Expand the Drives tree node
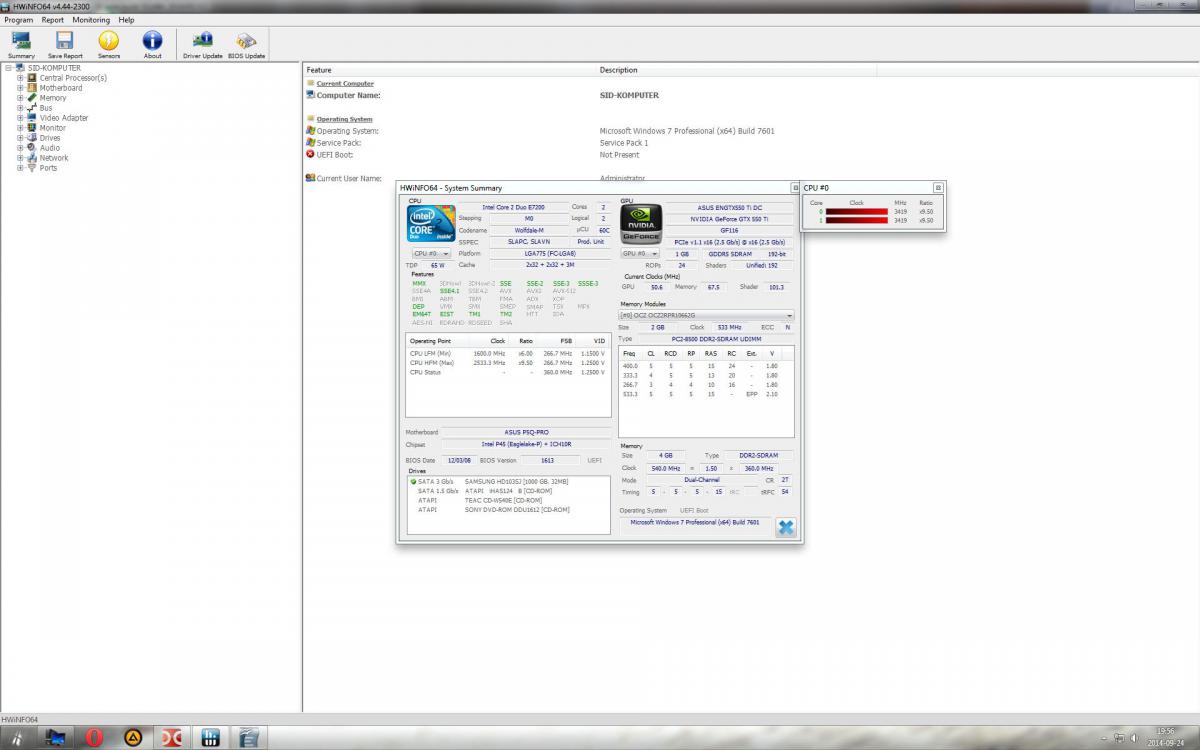 point(20,138)
